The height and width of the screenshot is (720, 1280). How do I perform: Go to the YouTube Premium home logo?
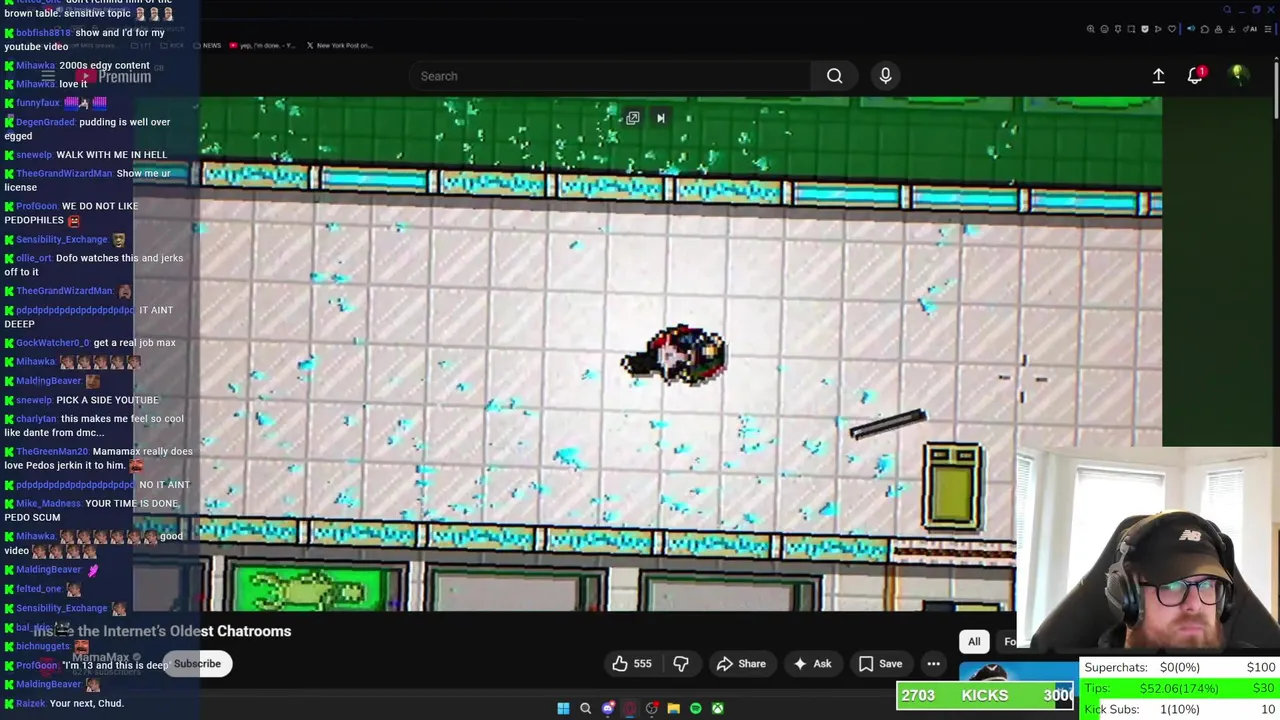(112, 76)
